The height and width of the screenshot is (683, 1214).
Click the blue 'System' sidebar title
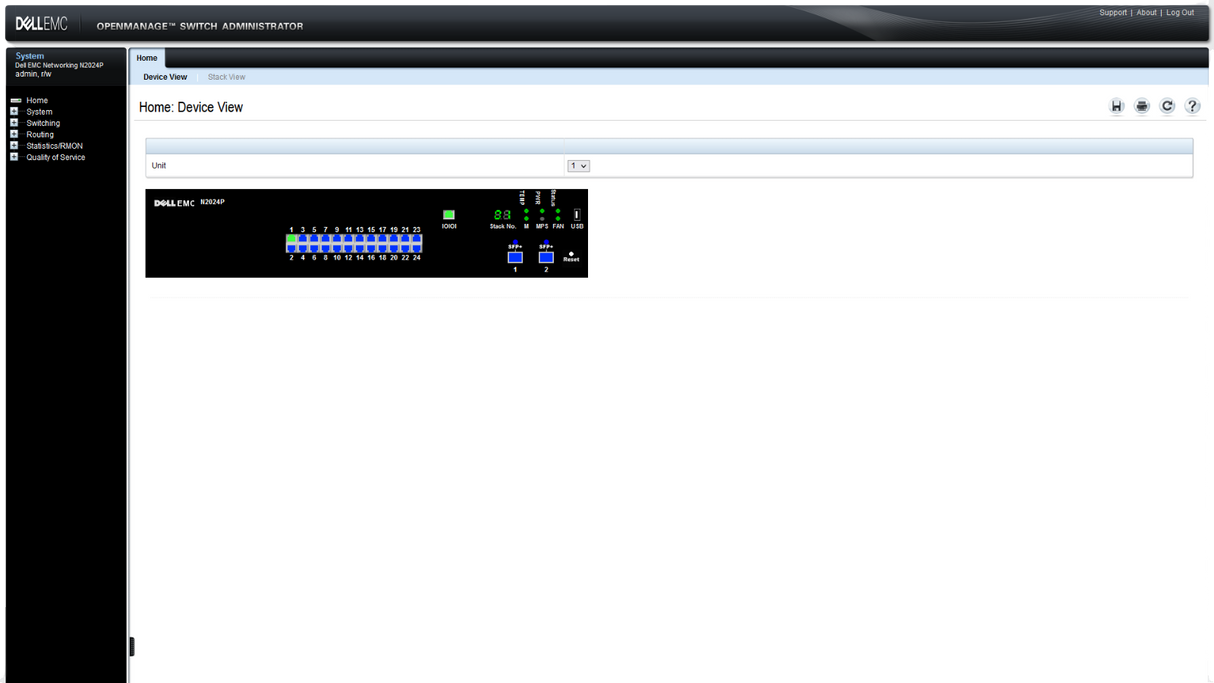pos(30,56)
